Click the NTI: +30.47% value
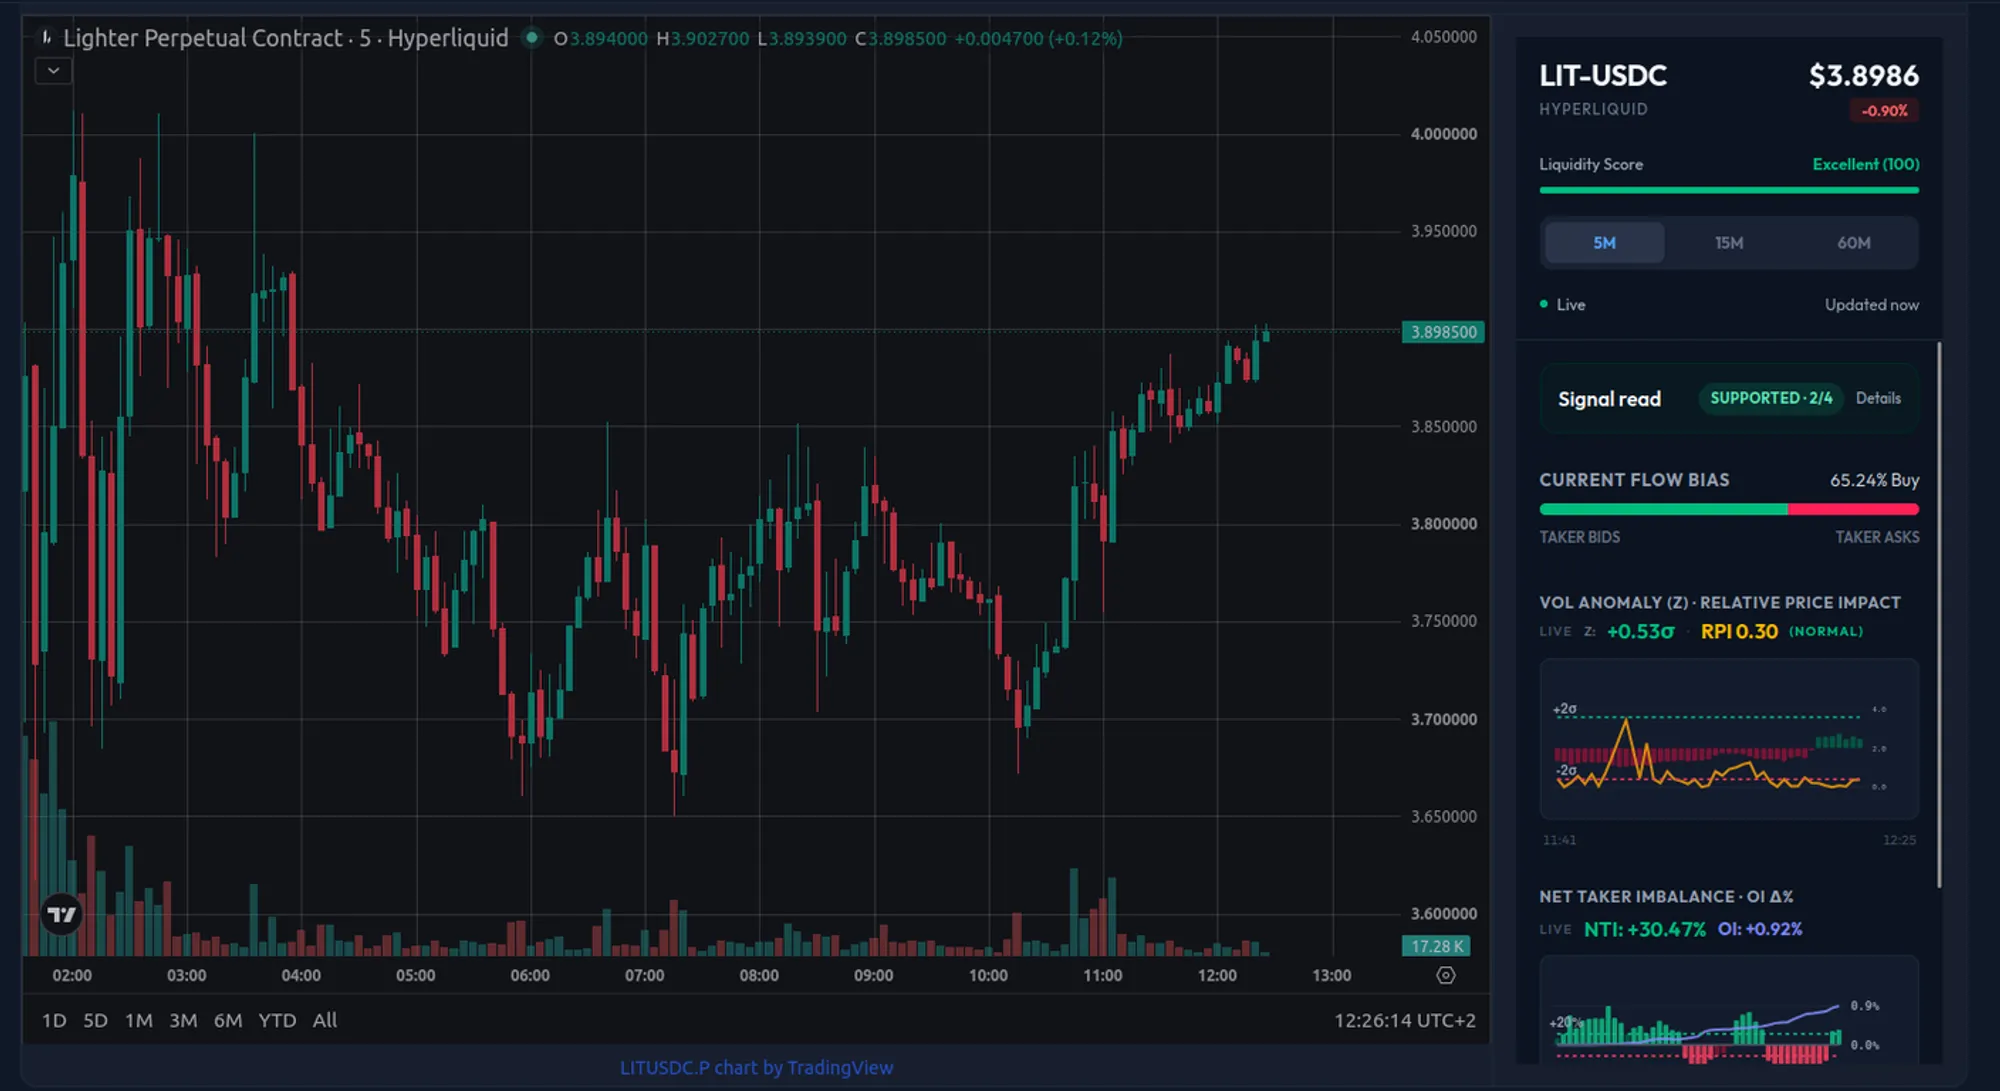The image size is (2000, 1091). (1644, 929)
